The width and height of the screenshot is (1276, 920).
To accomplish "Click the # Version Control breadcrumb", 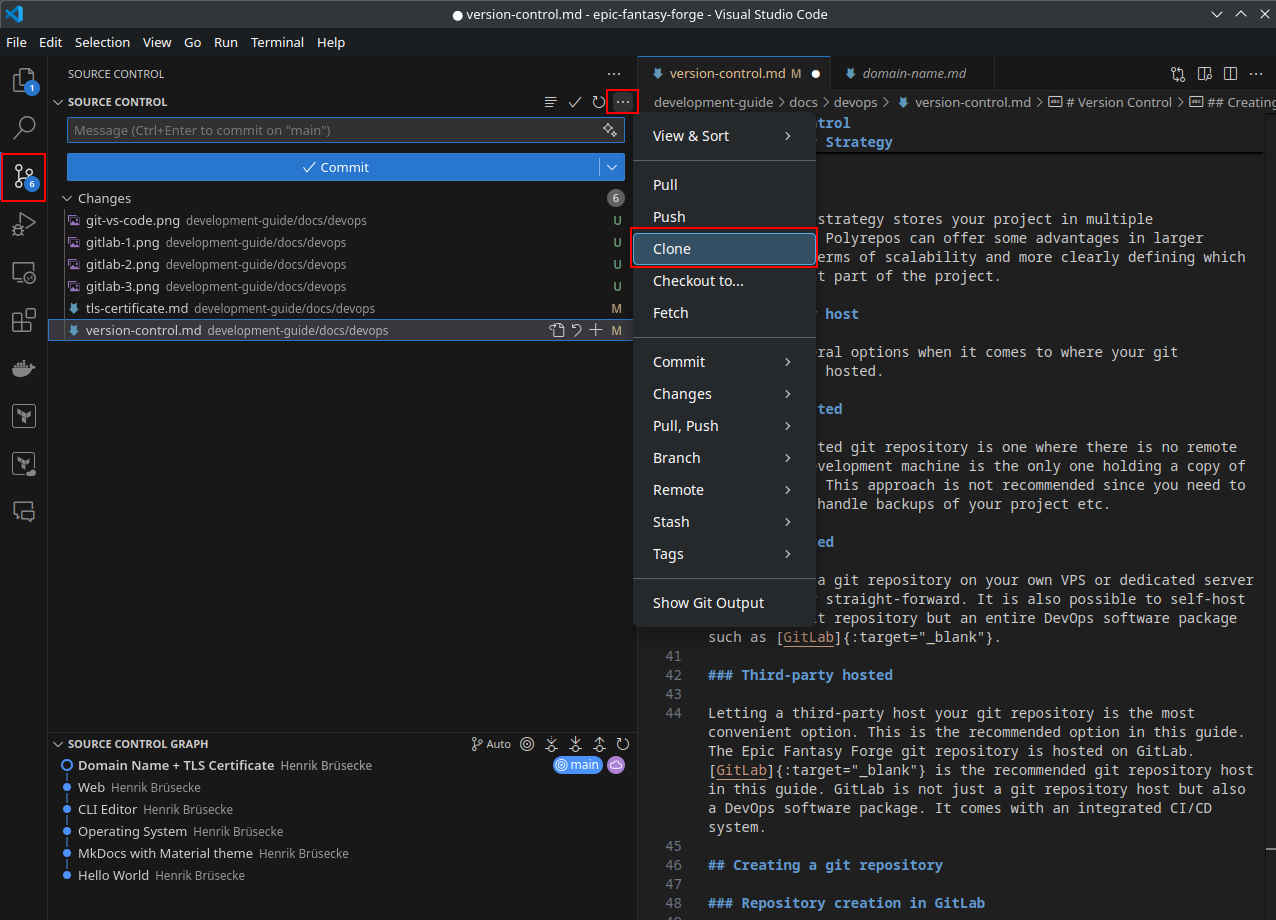I will [x=1110, y=102].
